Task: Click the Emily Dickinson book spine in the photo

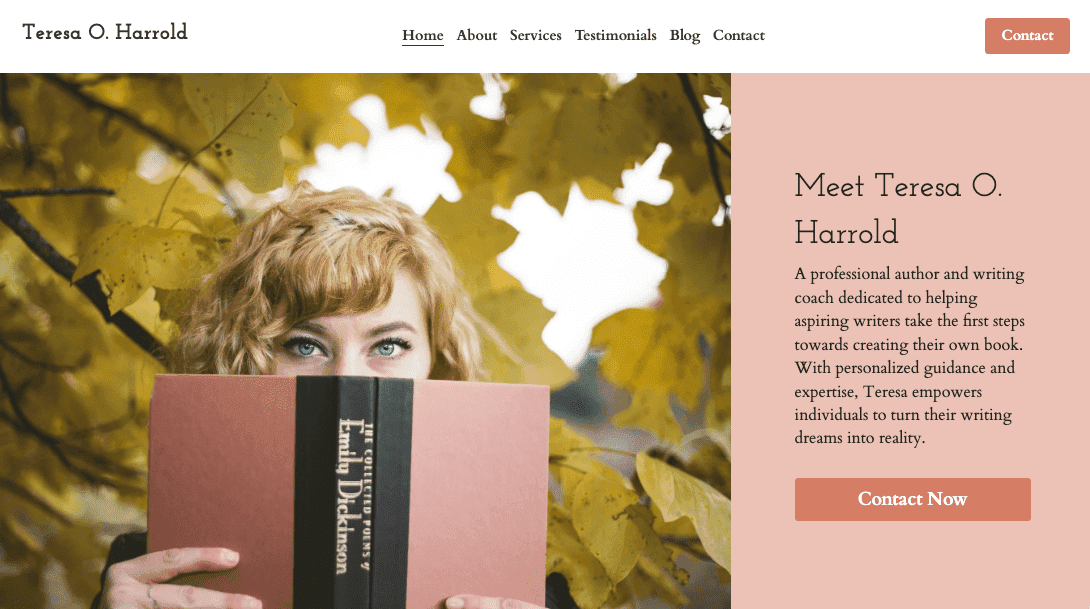Action: (x=354, y=494)
